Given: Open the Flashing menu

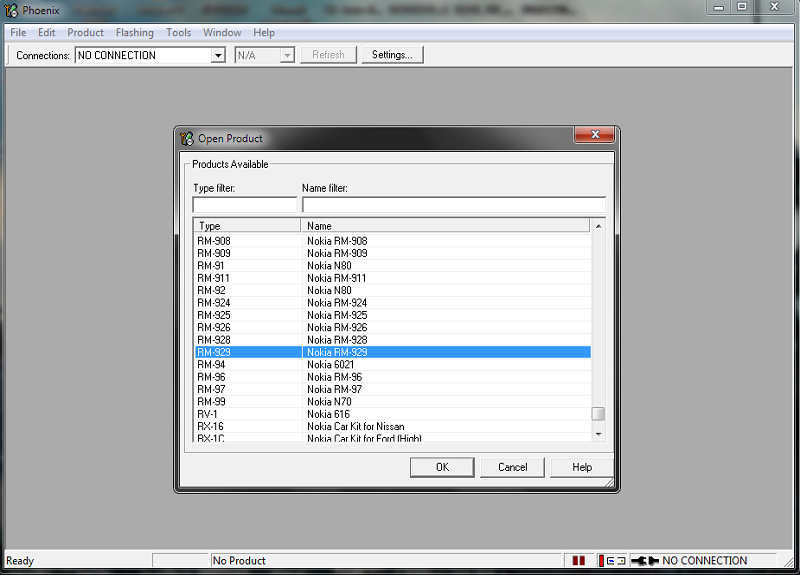Looking at the screenshot, I should [135, 33].
